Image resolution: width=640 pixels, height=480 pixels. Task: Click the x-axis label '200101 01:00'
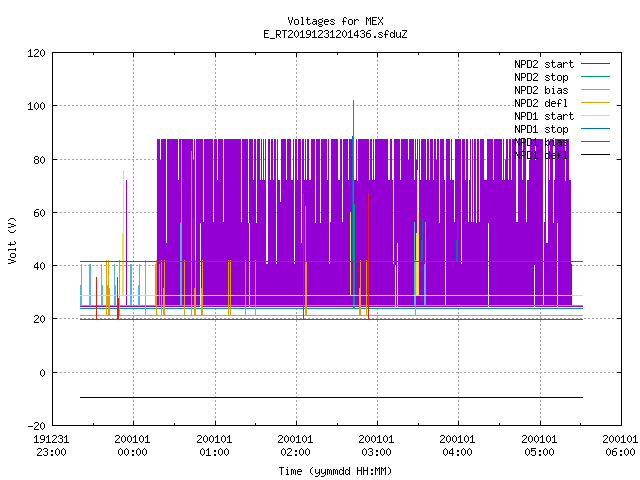click(214, 446)
